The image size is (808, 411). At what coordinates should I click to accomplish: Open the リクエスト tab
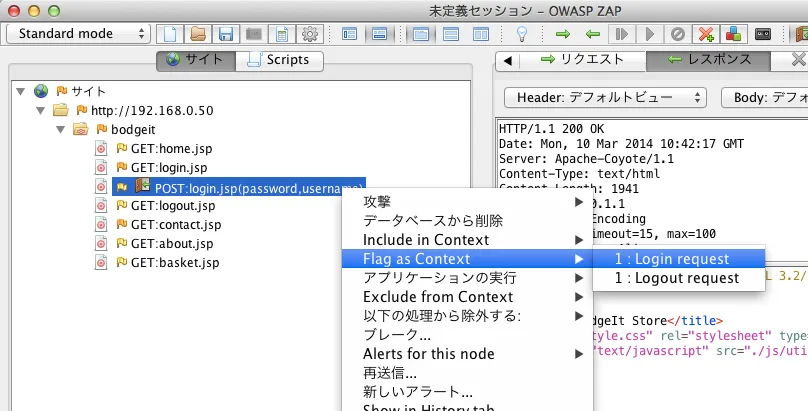tap(582, 60)
